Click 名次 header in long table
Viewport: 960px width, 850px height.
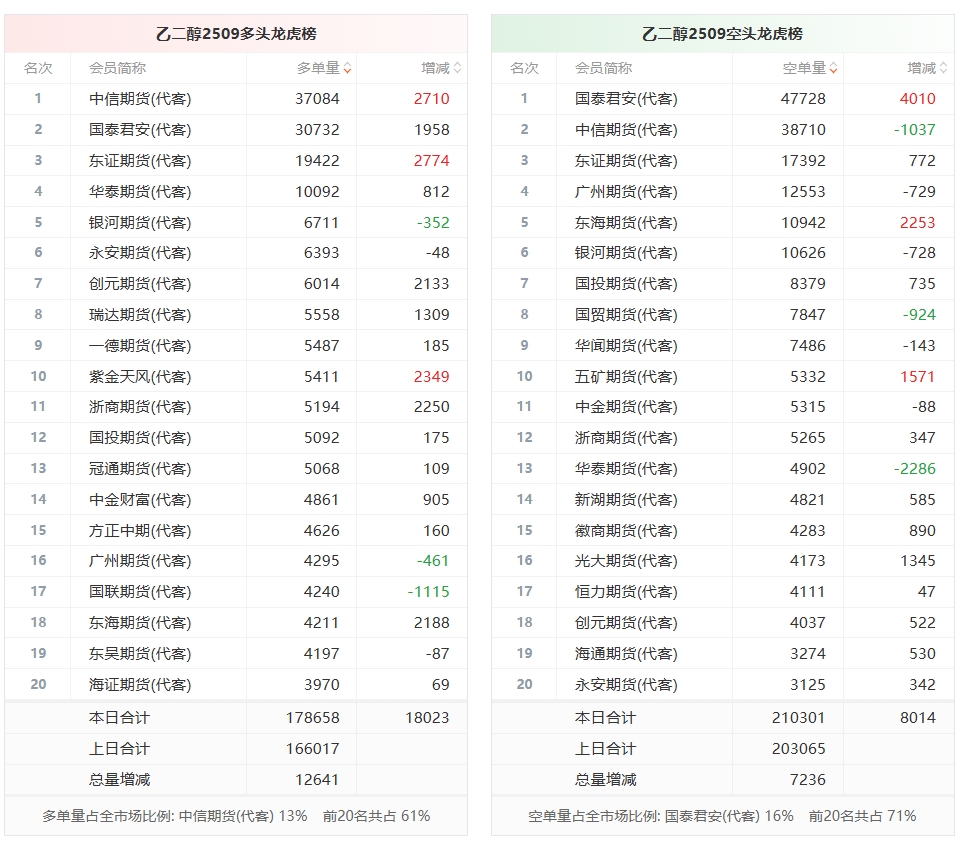pos(38,68)
